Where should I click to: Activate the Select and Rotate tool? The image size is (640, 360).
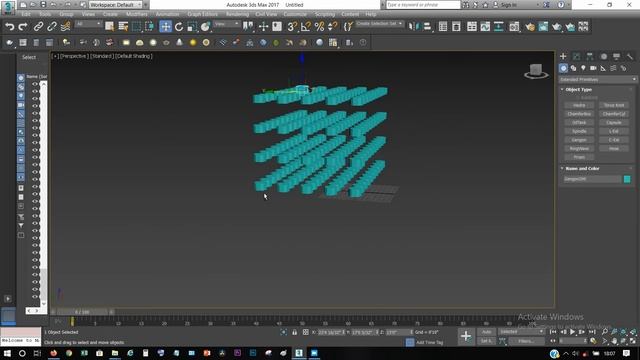[x=179, y=27]
